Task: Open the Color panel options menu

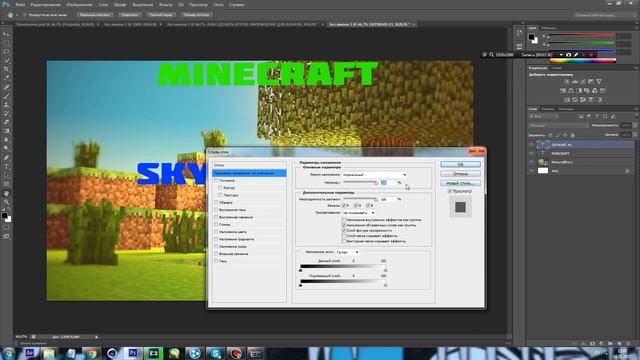Action: coord(636,28)
